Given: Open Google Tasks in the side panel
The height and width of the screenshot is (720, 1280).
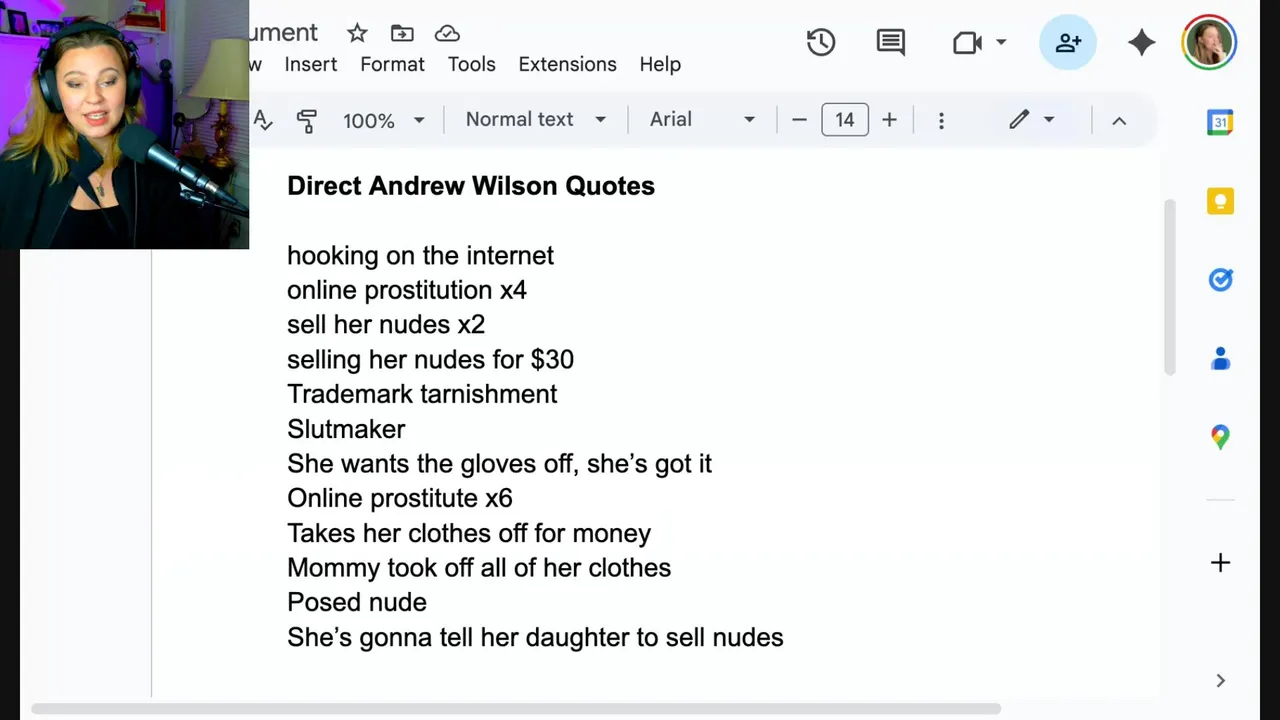Looking at the screenshot, I should tap(1220, 280).
